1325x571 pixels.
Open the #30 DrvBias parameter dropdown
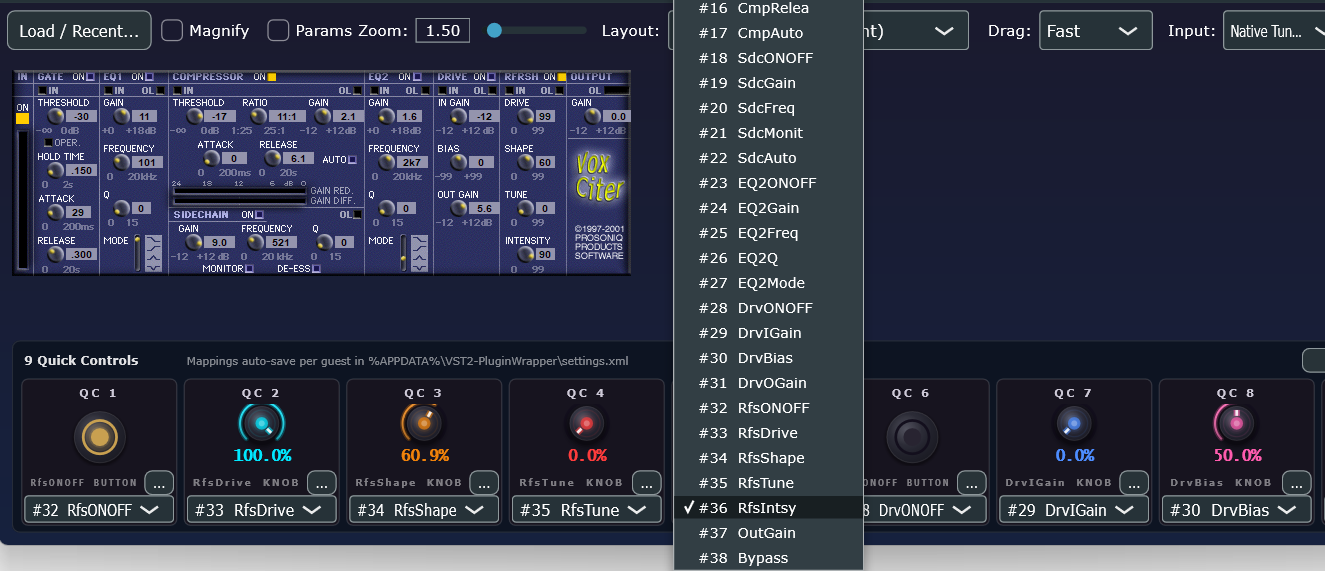click(x=1237, y=510)
